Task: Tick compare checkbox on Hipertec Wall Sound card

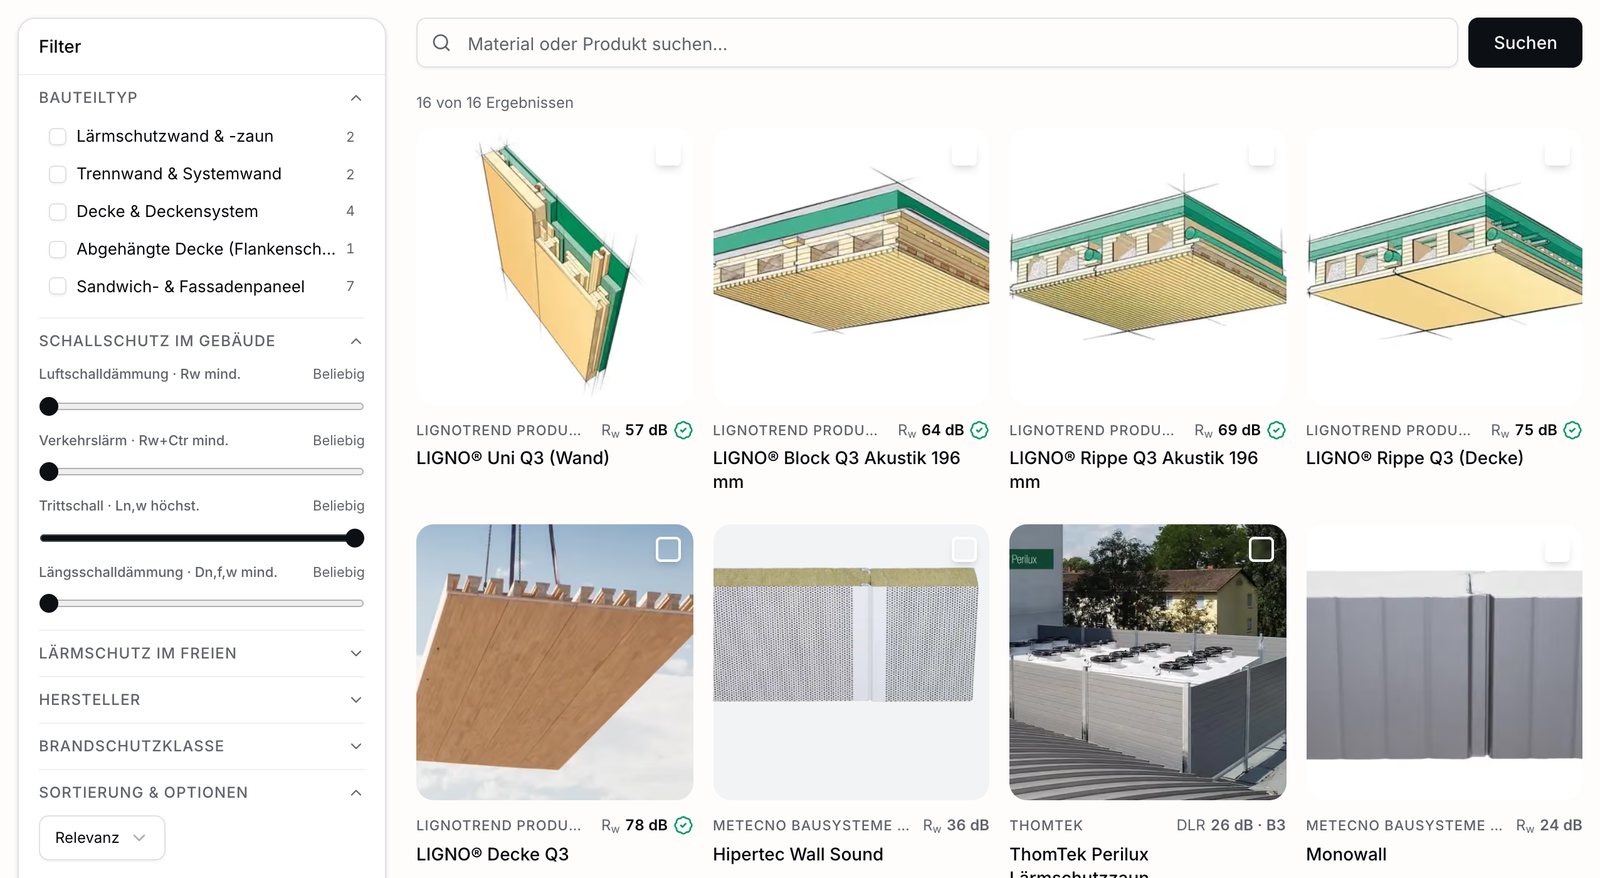Action: [x=964, y=549]
